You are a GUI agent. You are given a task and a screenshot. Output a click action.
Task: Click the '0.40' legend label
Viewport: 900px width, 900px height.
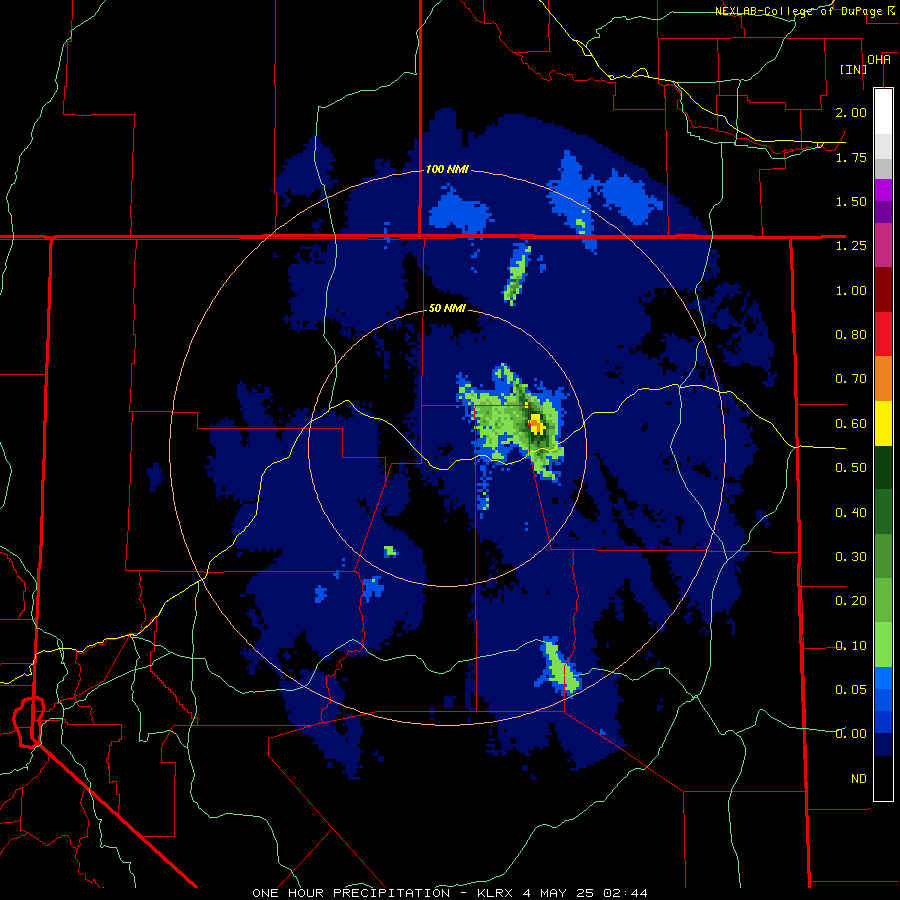(x=851, y=513)
